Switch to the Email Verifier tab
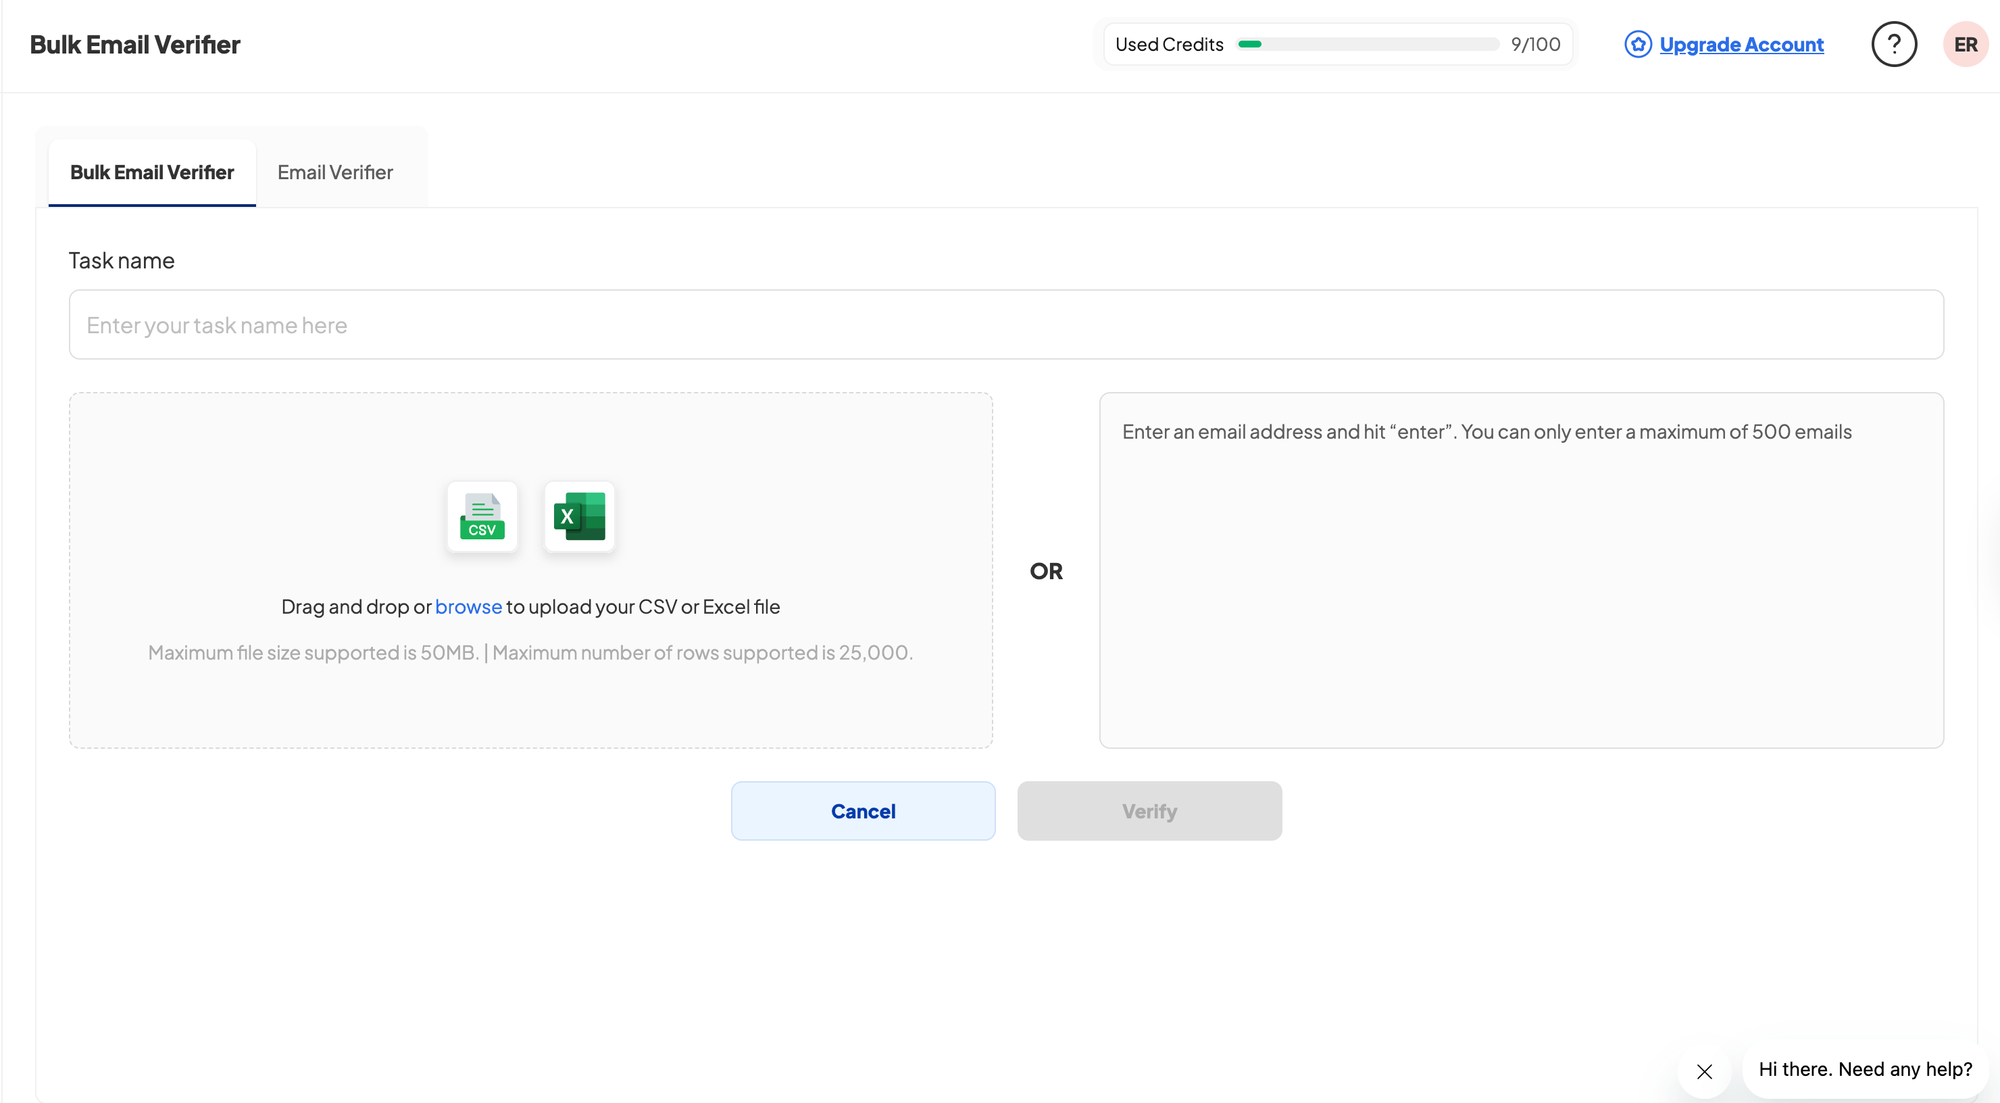Screen dimensions: 2000x1103 [x=335, y=172]
